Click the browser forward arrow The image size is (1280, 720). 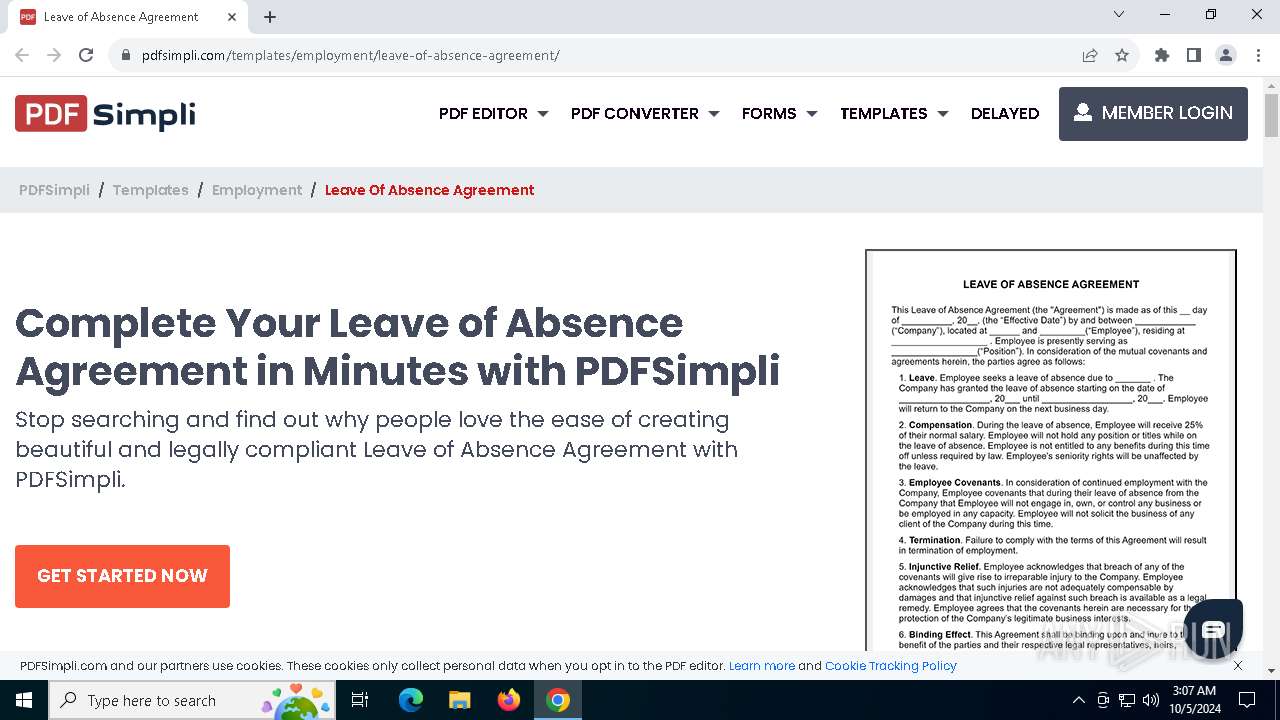pyautogui.click(x=54, y=55)
